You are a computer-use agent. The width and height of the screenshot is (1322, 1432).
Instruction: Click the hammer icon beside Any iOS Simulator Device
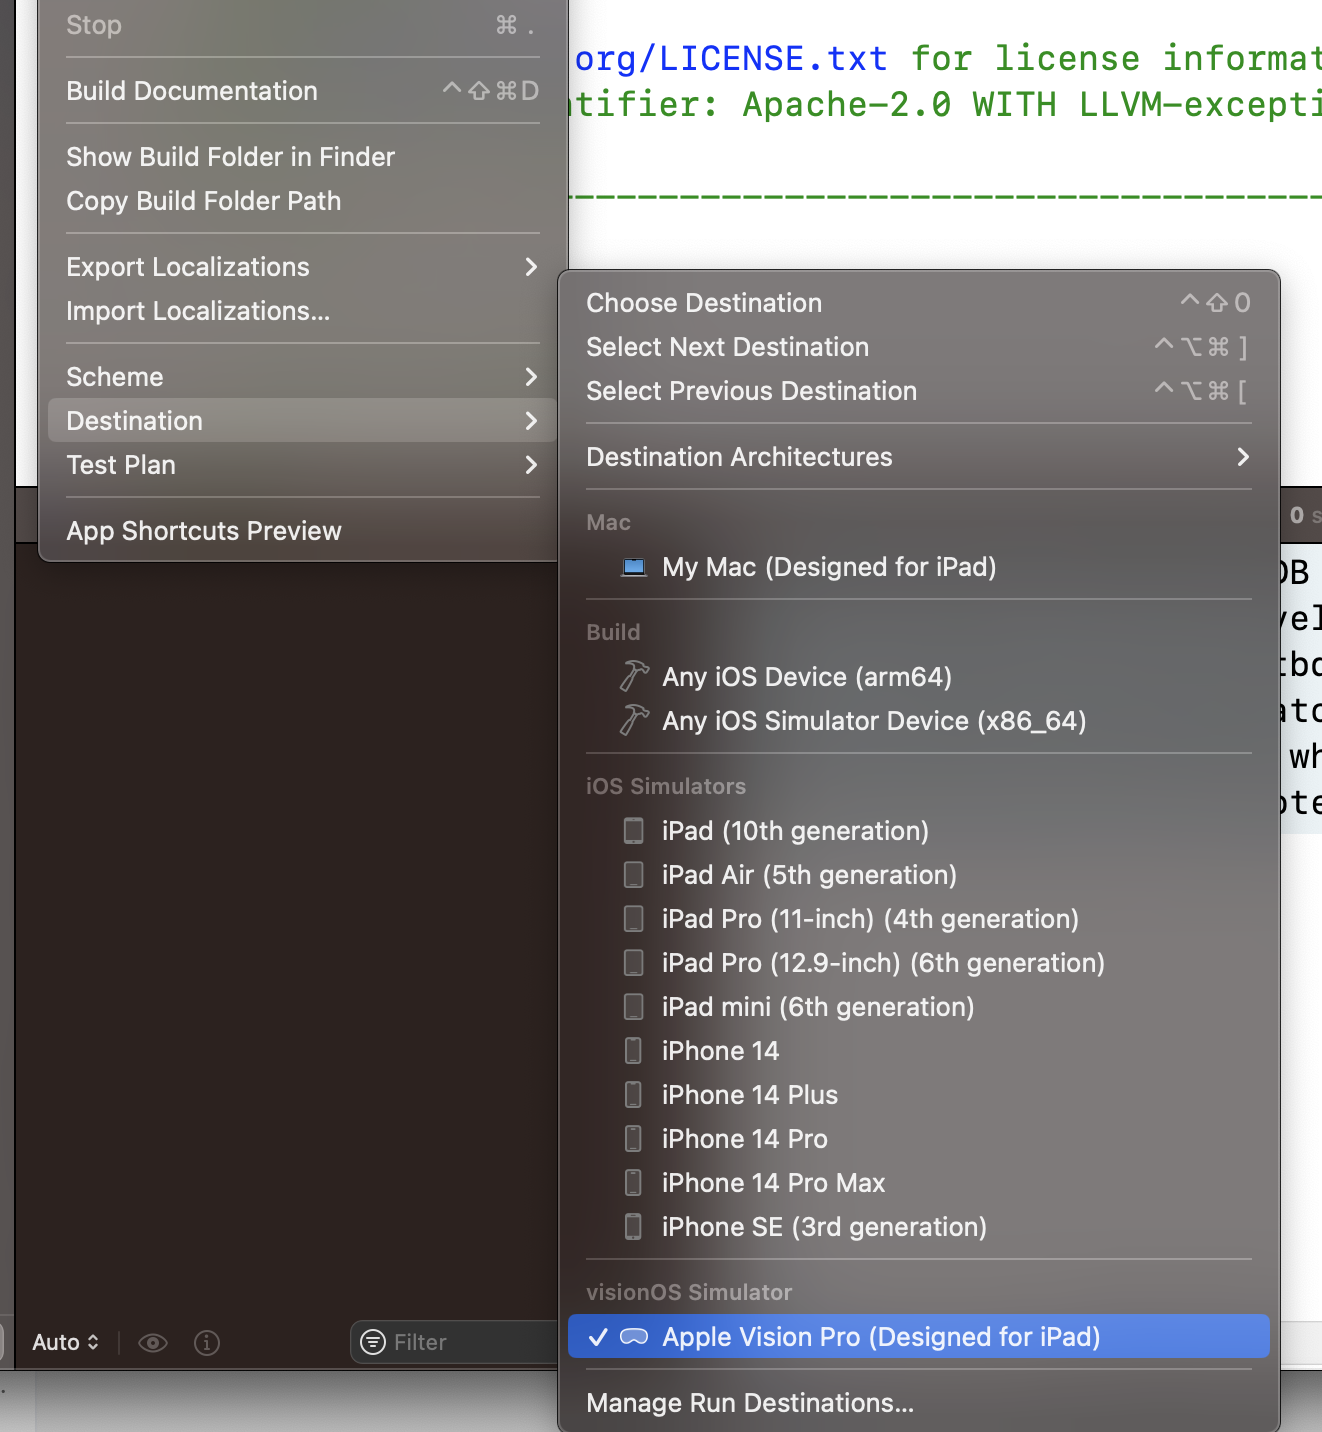coord(634,721)
